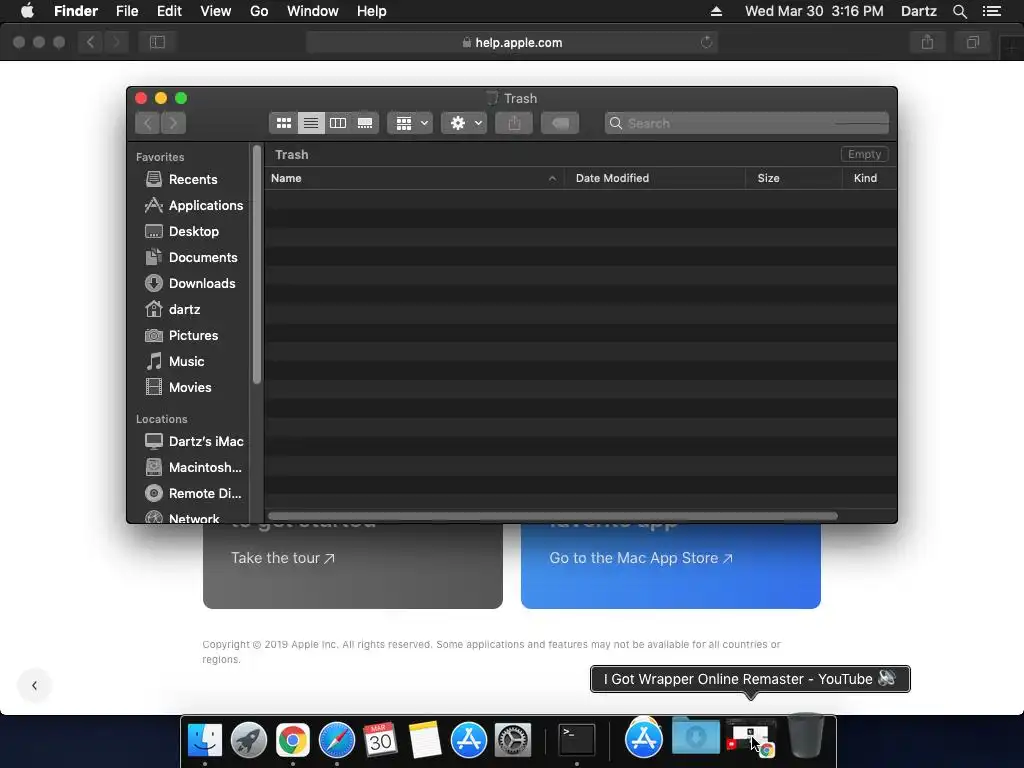This screenshot has height=768, width=1024.
Task: Click the Empty trash button
Action: (864, 154)
